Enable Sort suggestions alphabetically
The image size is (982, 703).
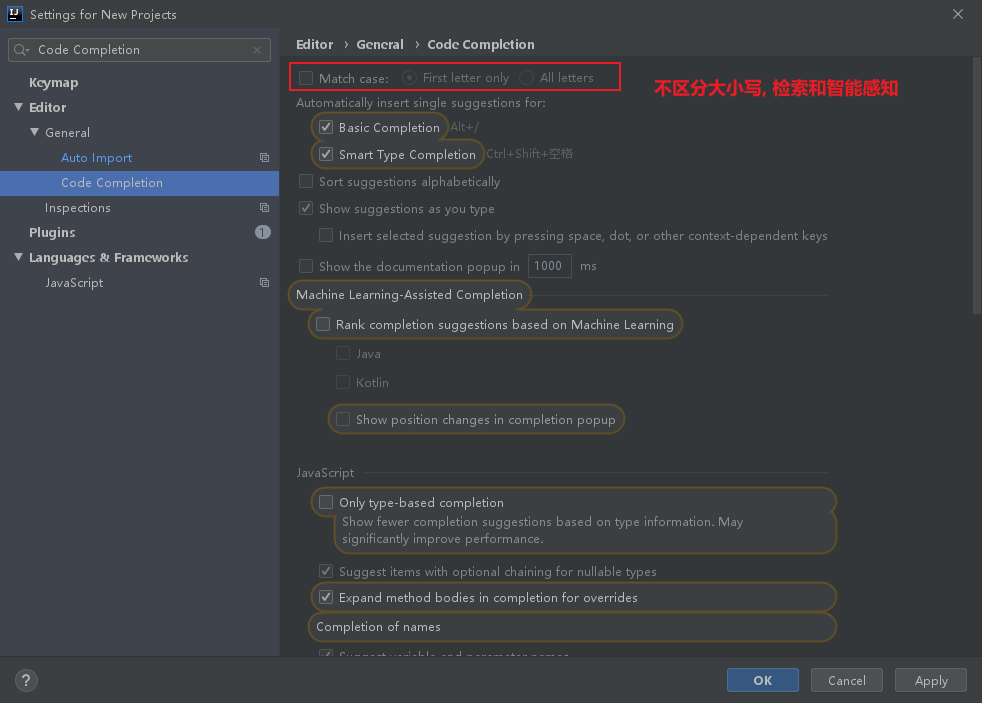pyautogui.click(x=306, y=182)
